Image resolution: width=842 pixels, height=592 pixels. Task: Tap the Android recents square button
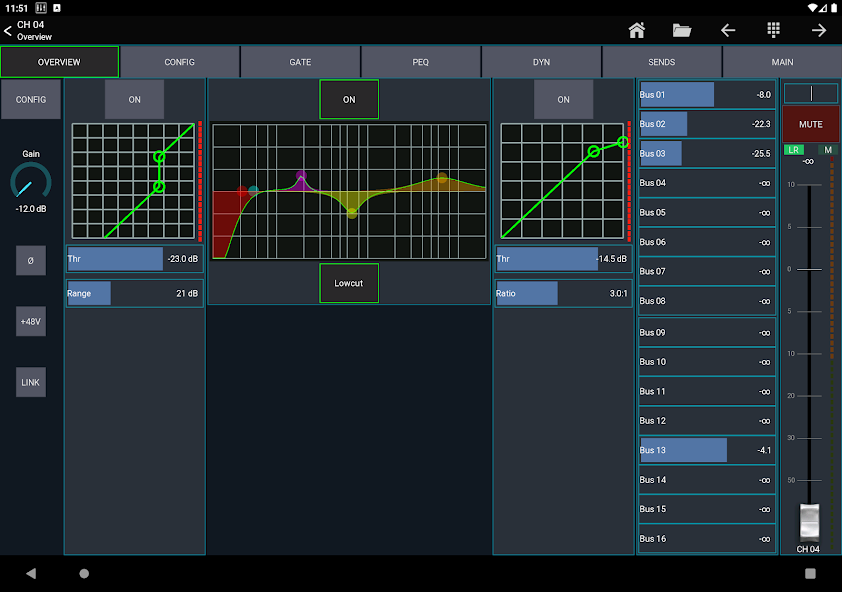coord(810,573)
